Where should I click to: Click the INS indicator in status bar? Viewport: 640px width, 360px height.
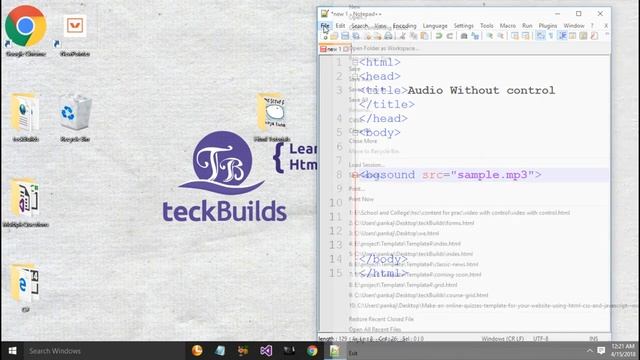(593, 339)
